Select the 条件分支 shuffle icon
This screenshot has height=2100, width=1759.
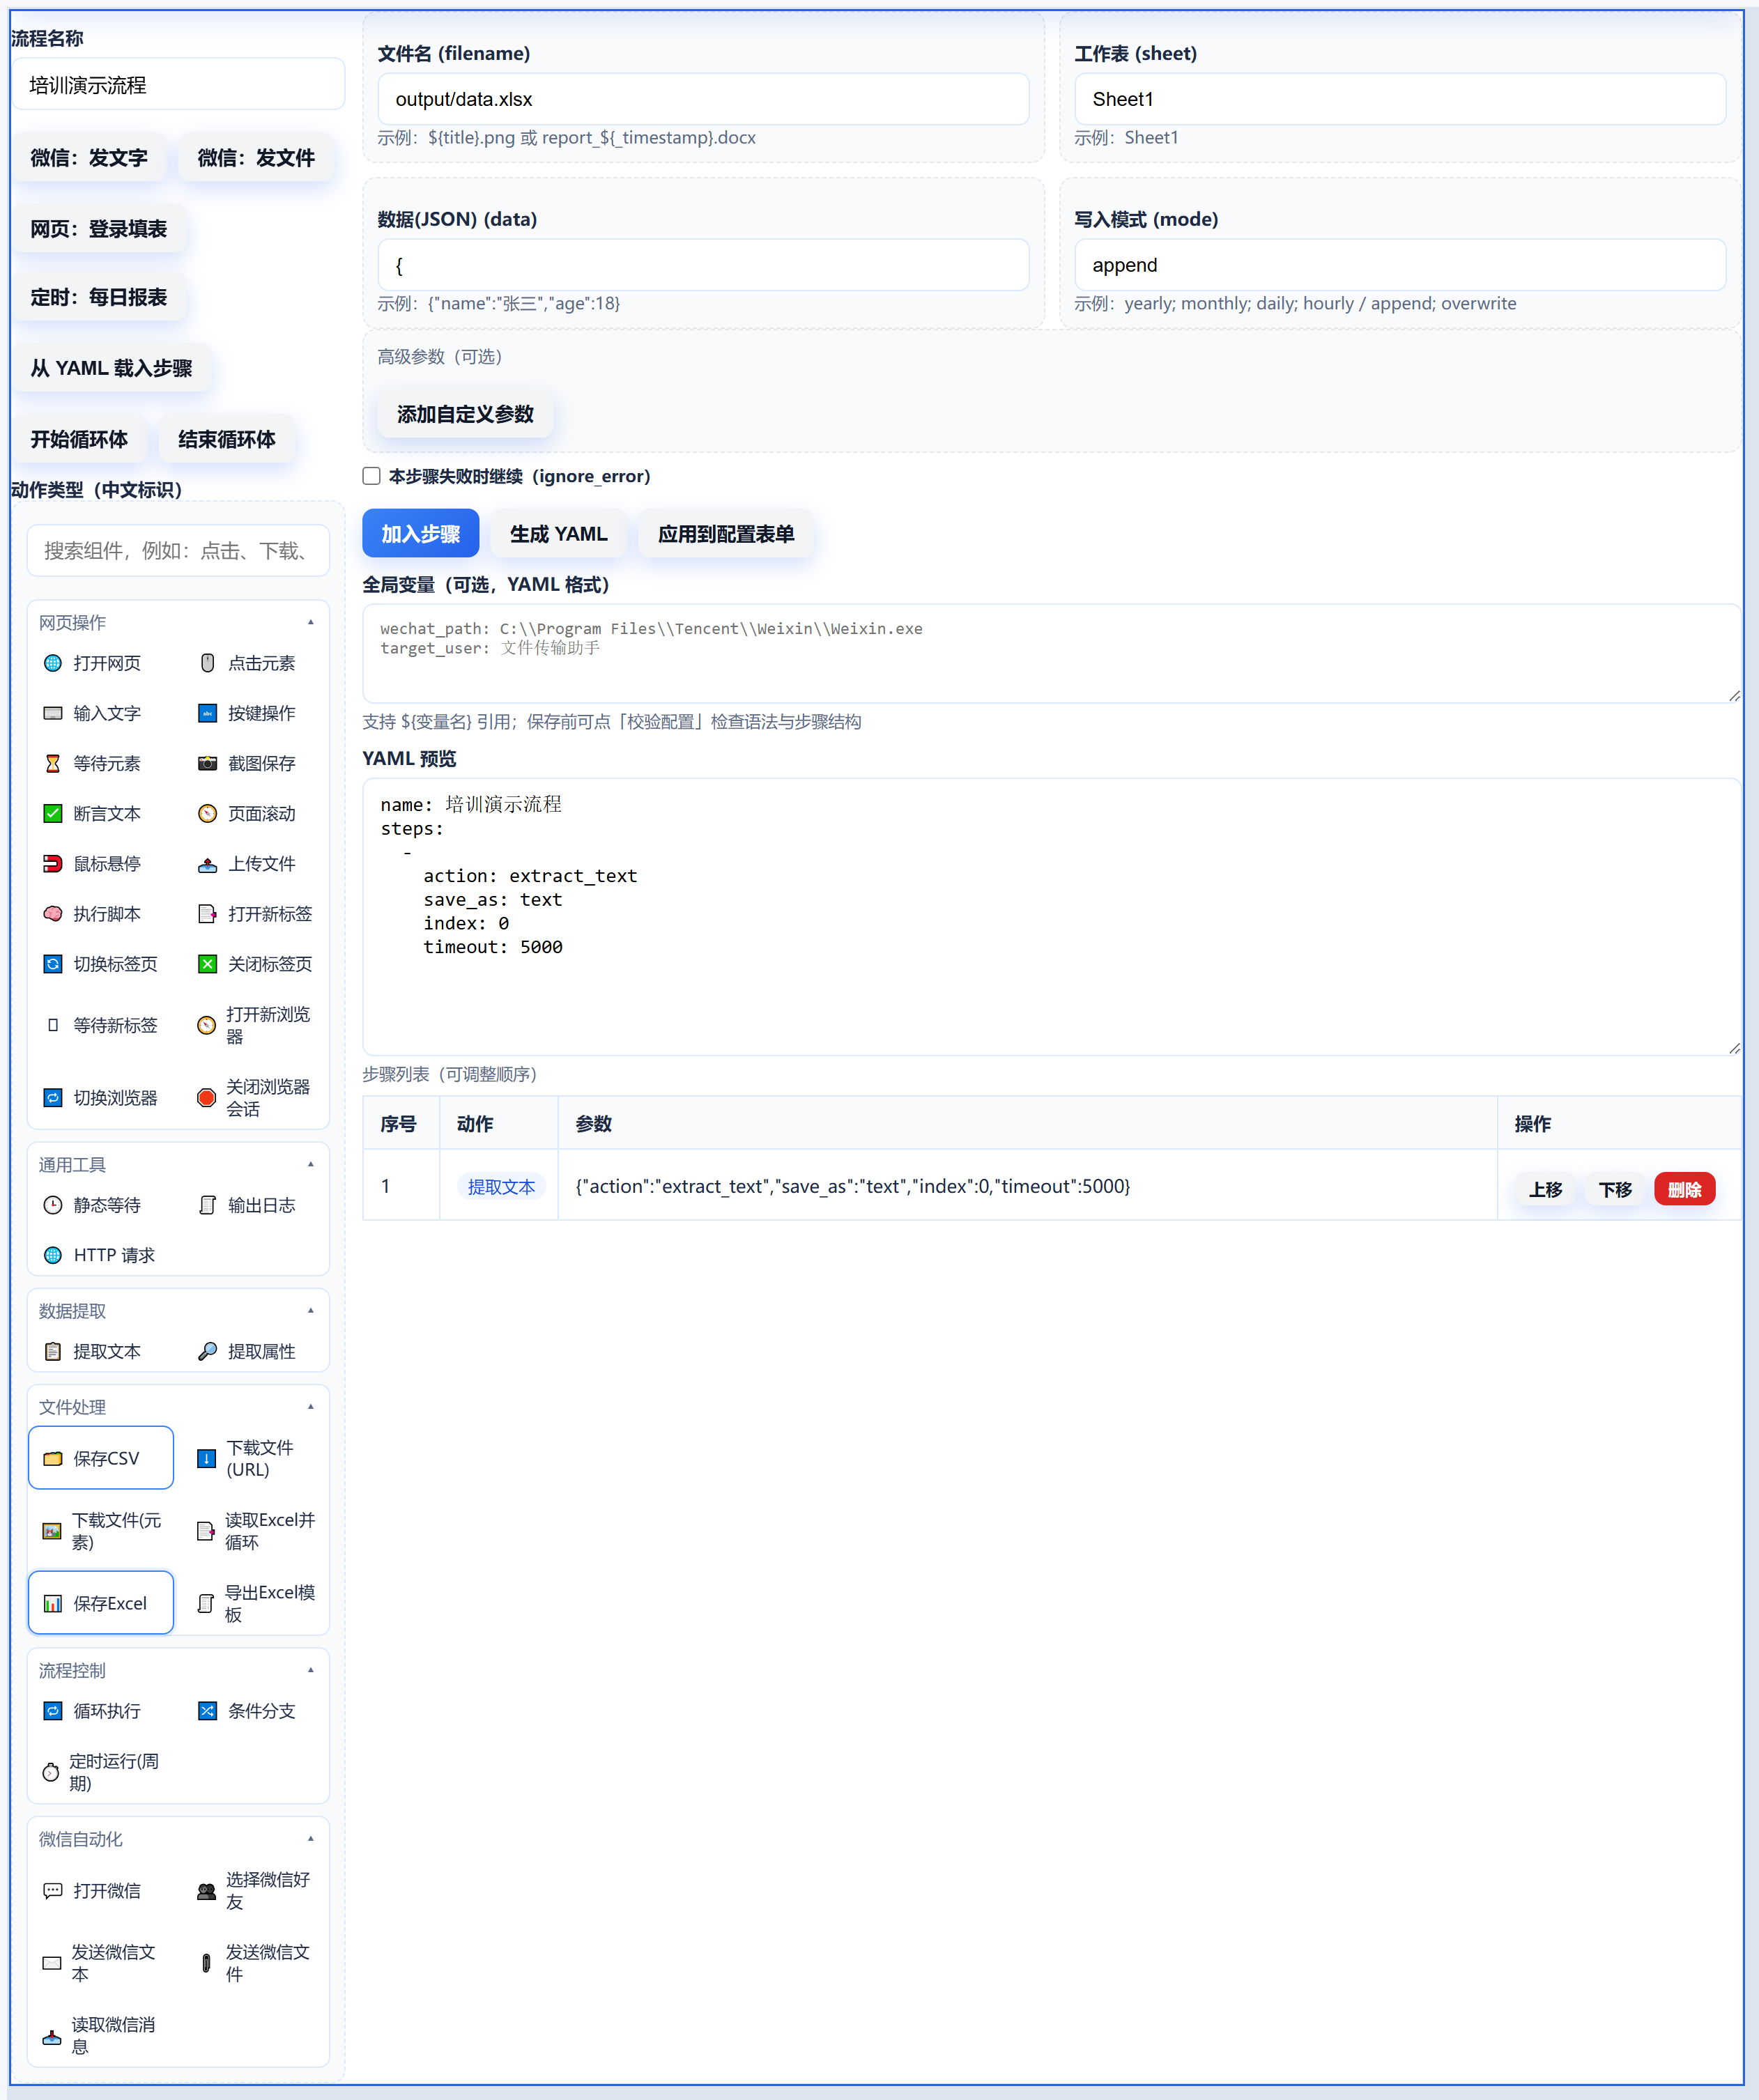[207, 1711]
